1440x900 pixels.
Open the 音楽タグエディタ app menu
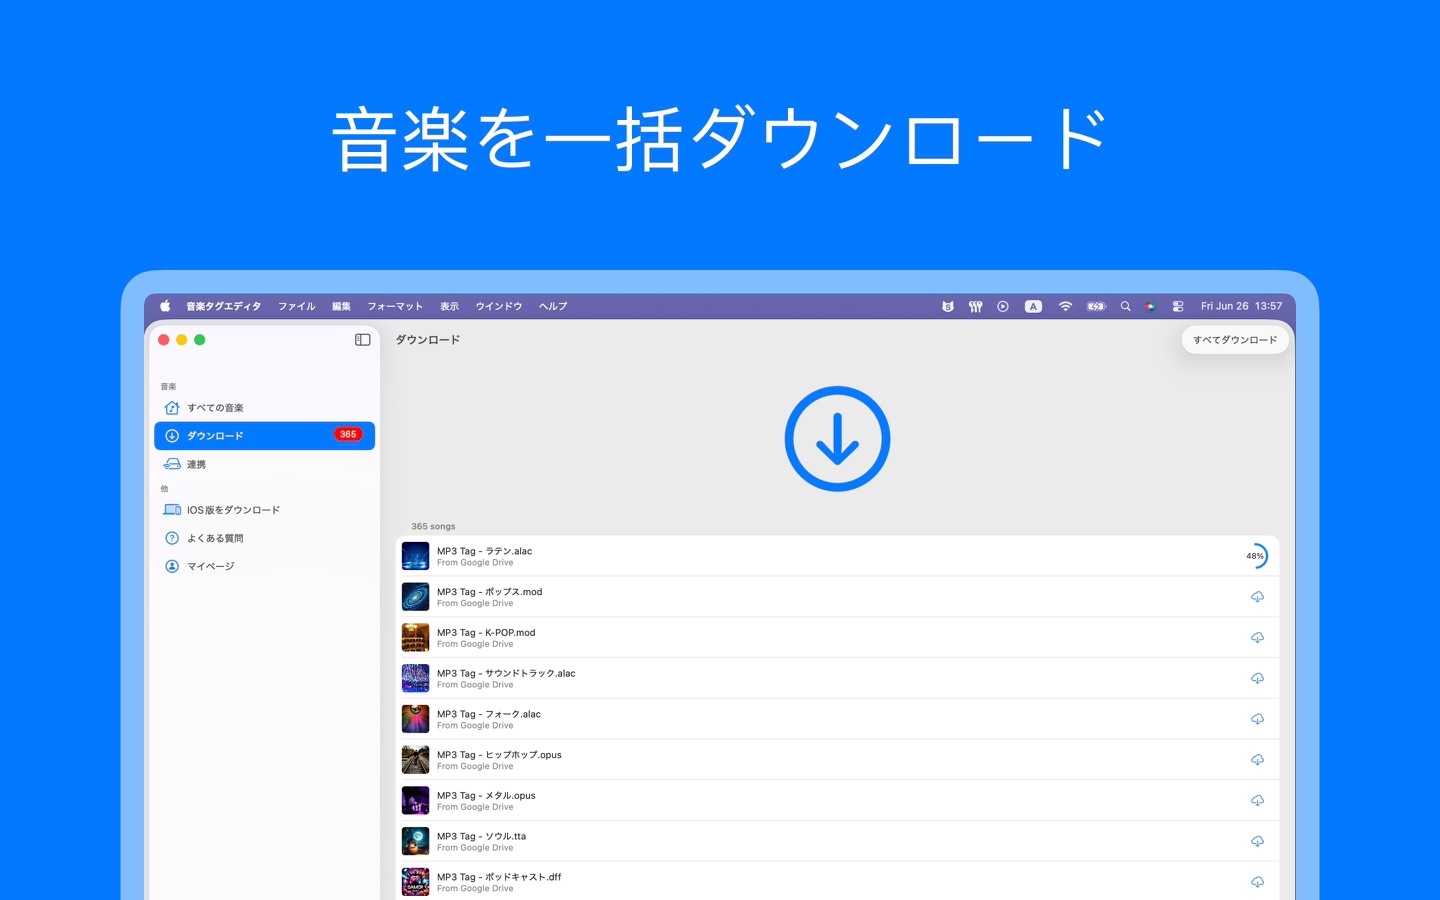[223, 306]
